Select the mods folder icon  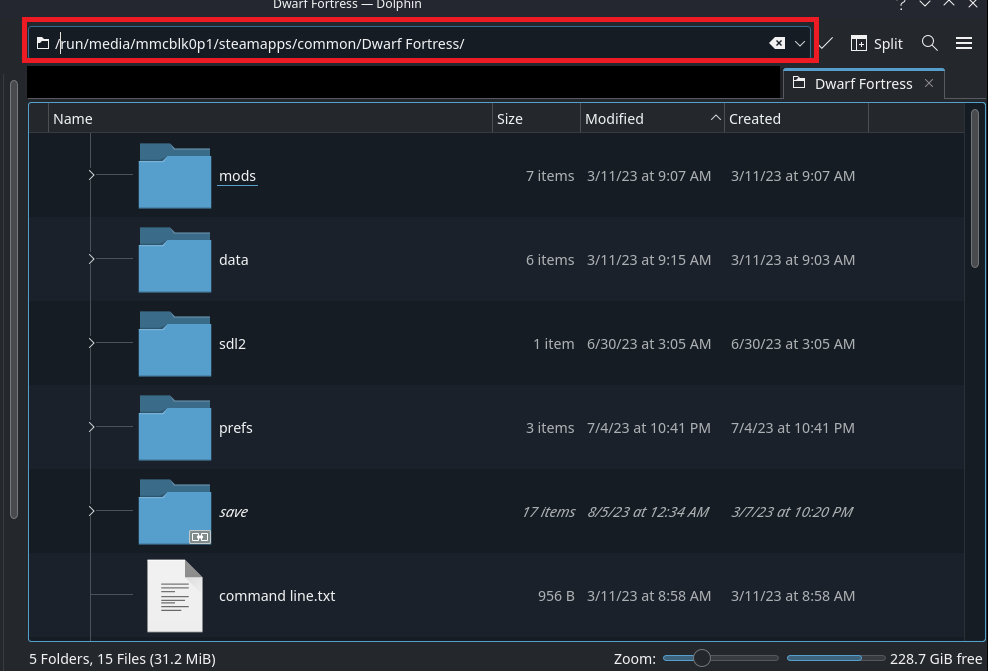(x=175, y=176)
